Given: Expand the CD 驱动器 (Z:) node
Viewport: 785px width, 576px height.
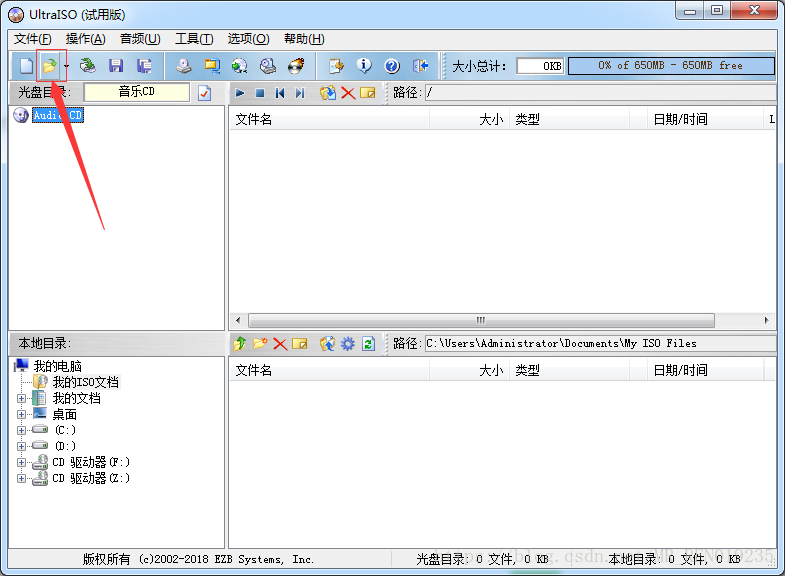Looking at the screenshot, I should tap(21, 478).
